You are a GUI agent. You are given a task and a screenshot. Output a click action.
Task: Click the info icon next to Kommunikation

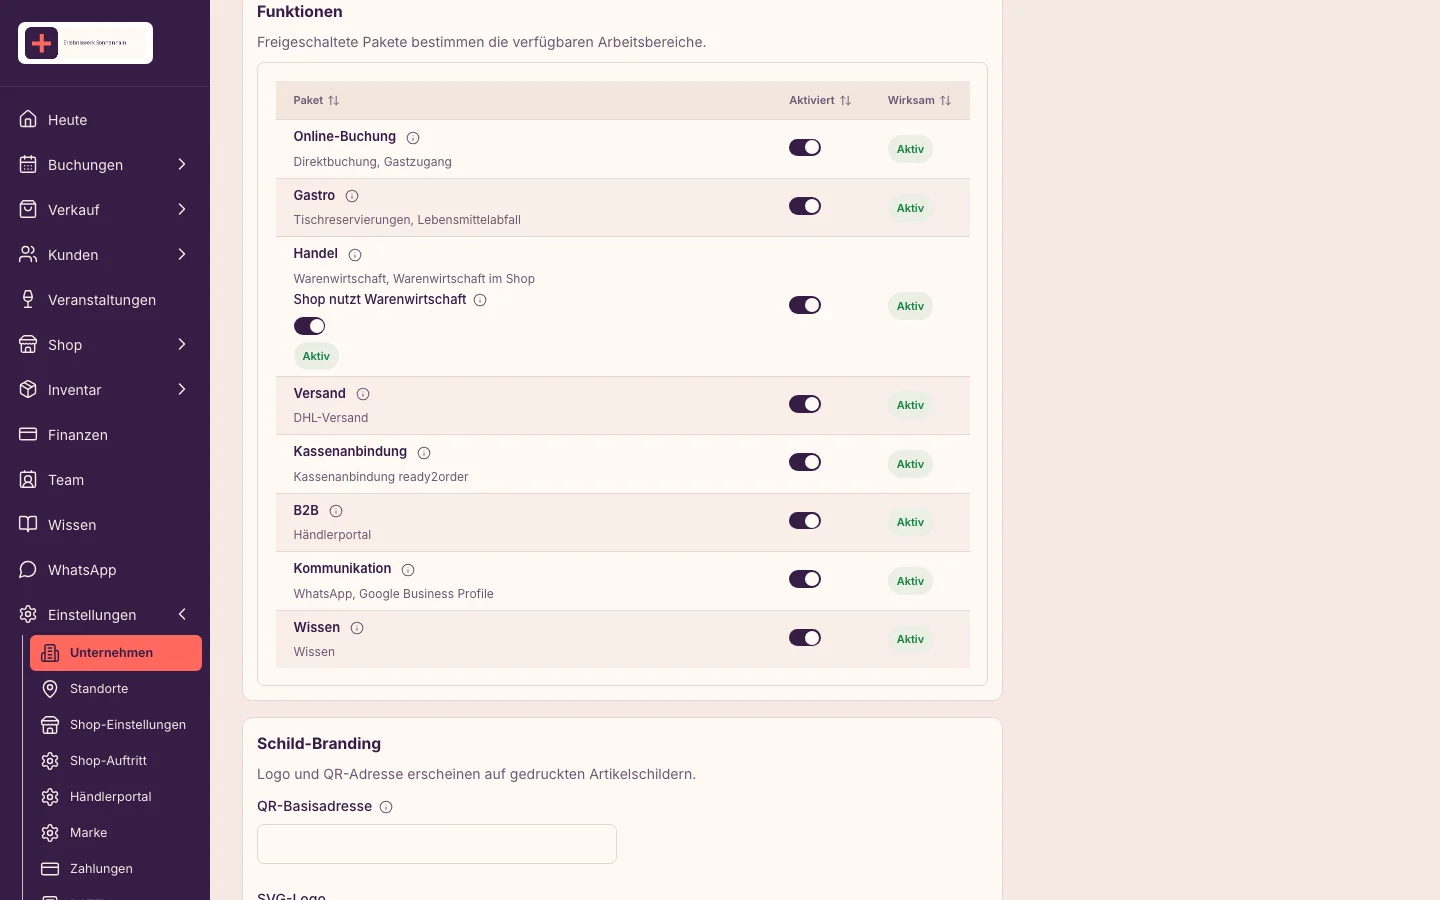[x=408, y=570]
